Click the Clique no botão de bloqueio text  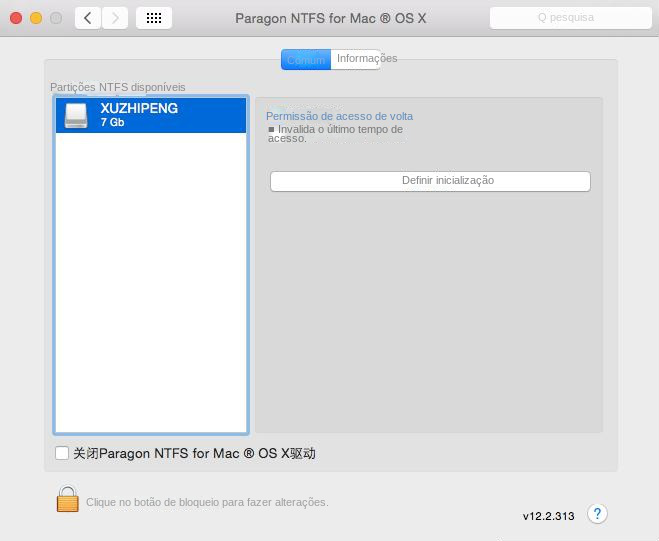(207, 502)
